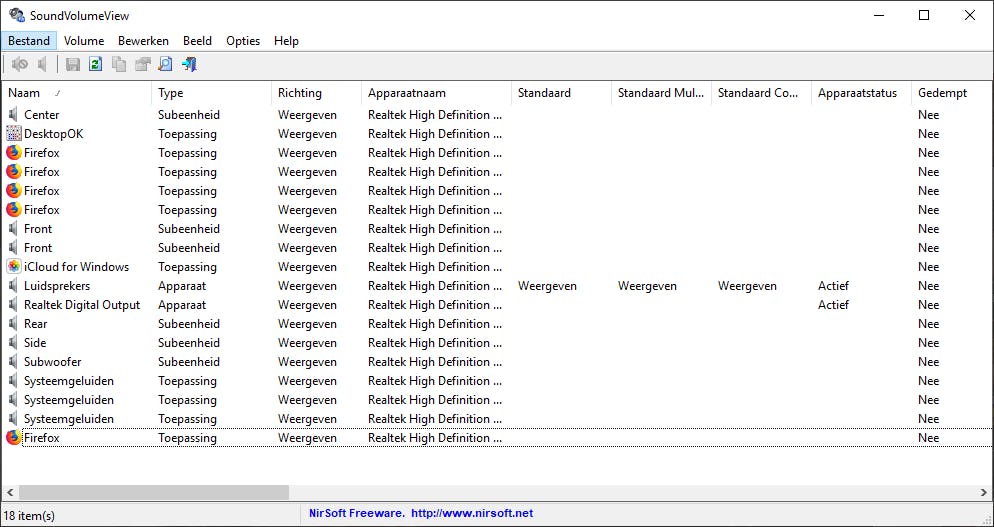Select the Center row name
The image size is (994, 527).
41,115
